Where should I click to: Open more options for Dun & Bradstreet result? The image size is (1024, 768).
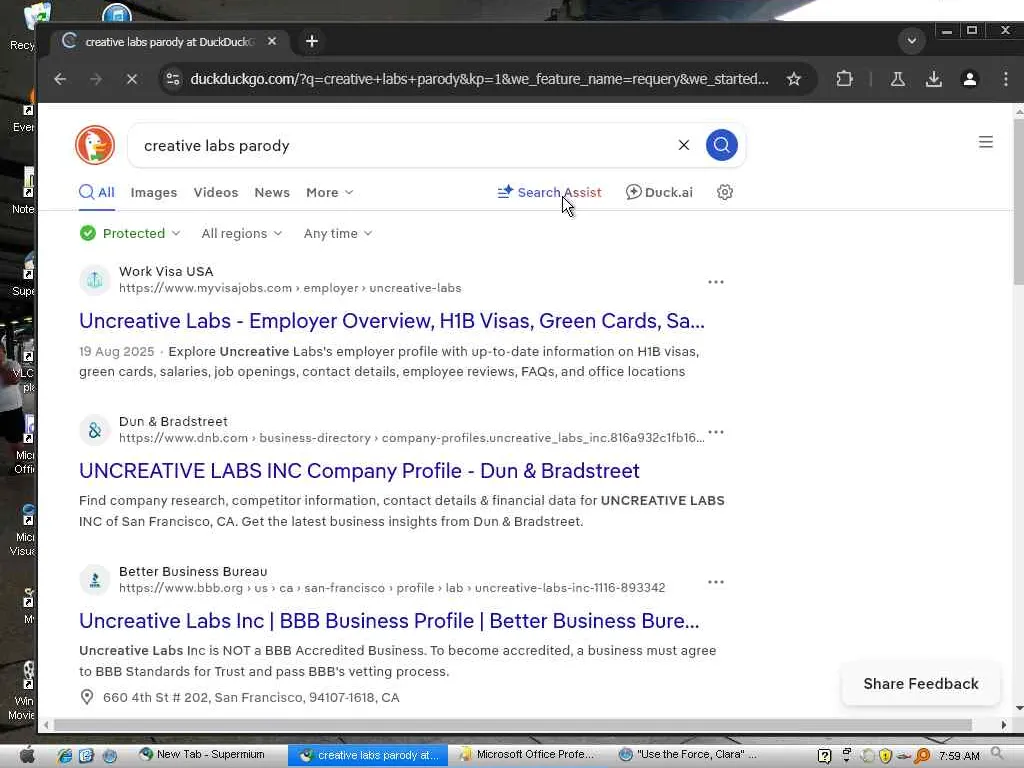point(716,432)
